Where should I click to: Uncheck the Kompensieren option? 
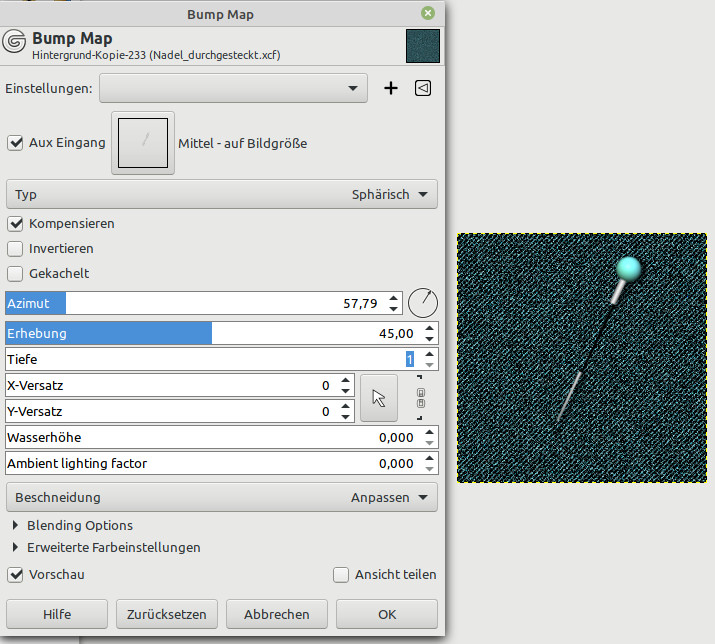coord(15,224)
